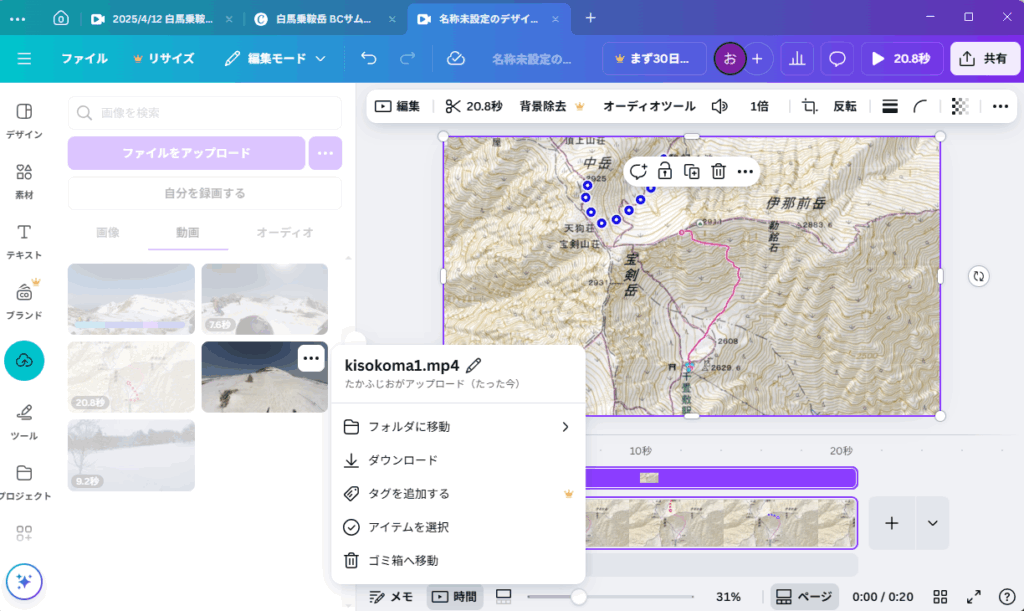This screenshot has height=611, width=1024.
Task: Open the Canva AI assistant sparkle button
Action: click(24, 581)
